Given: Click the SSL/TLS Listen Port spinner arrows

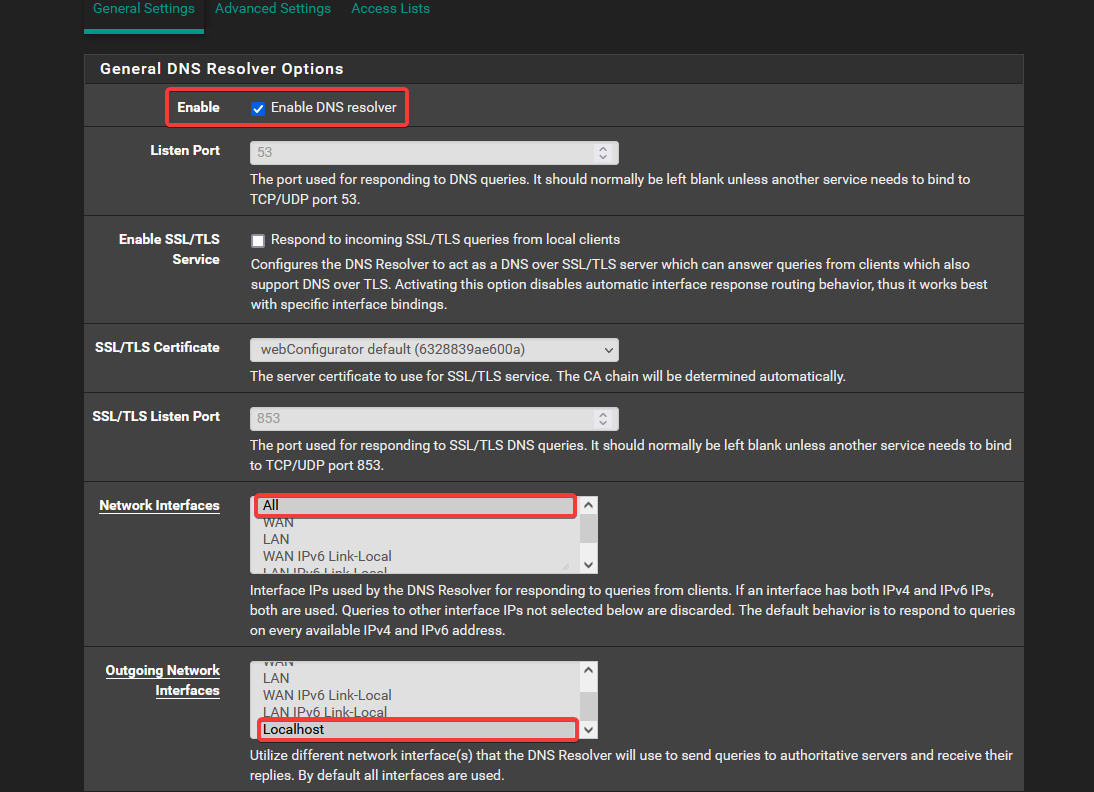Looking at the screenshot, I should pos(602,418).
